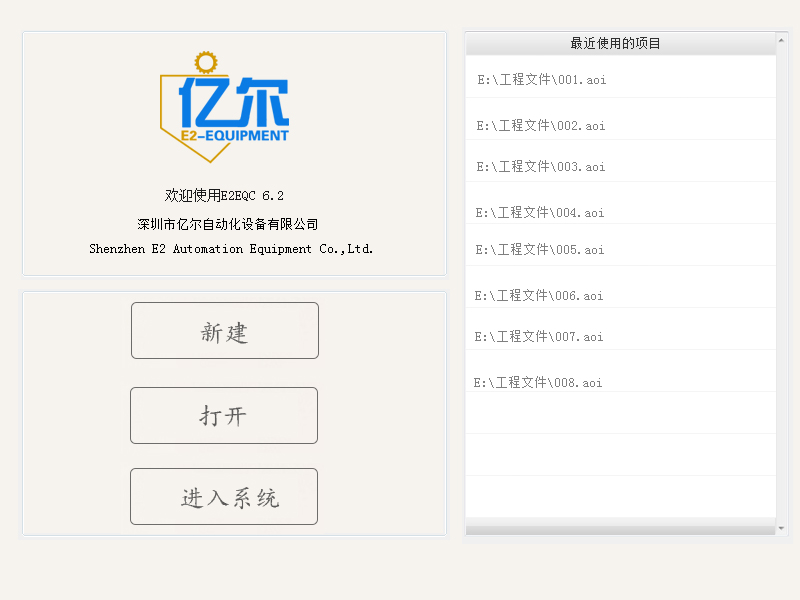
Task: Open recent project 001.aoi
Action: (x=540, y=78)
